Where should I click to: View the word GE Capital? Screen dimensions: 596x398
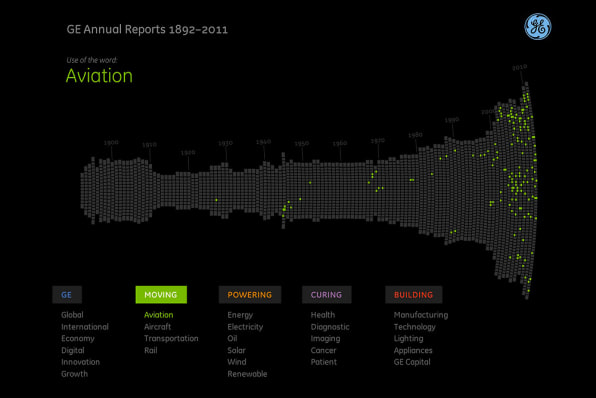pyautogui.click(x=412, y=362)
